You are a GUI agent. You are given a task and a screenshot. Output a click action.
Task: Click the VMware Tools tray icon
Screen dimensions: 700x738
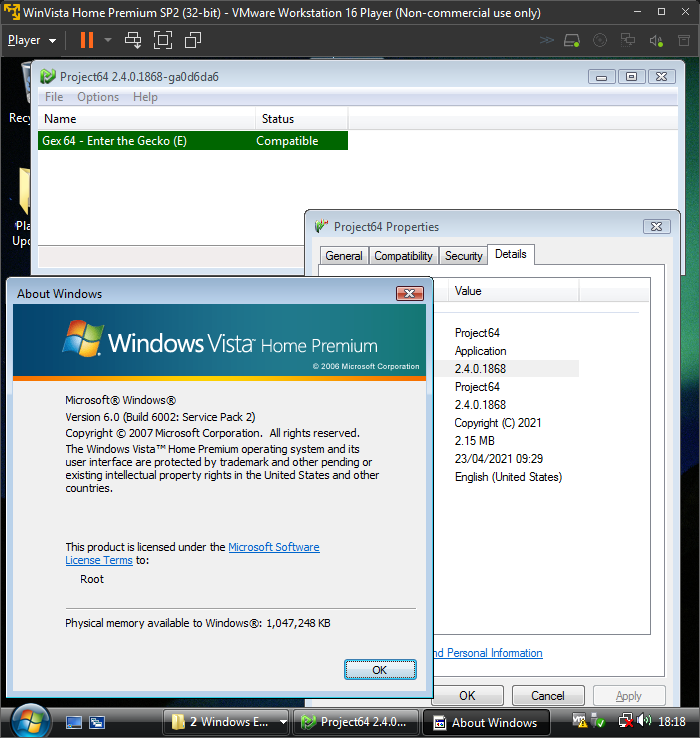(x=579, y=721)
